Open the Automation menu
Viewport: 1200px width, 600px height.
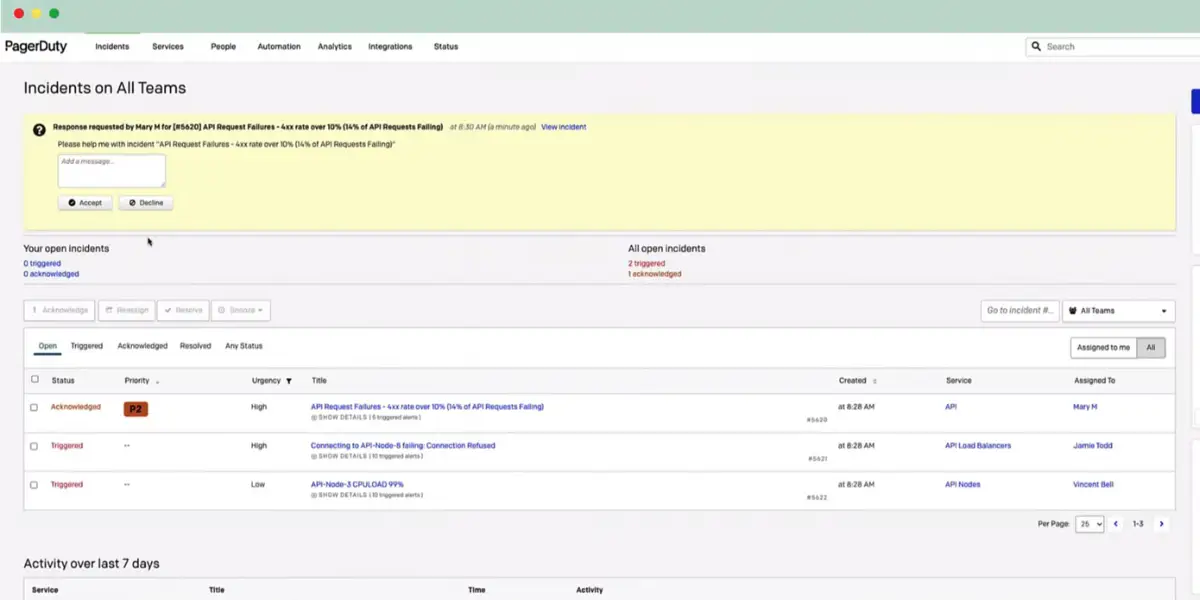279,47
